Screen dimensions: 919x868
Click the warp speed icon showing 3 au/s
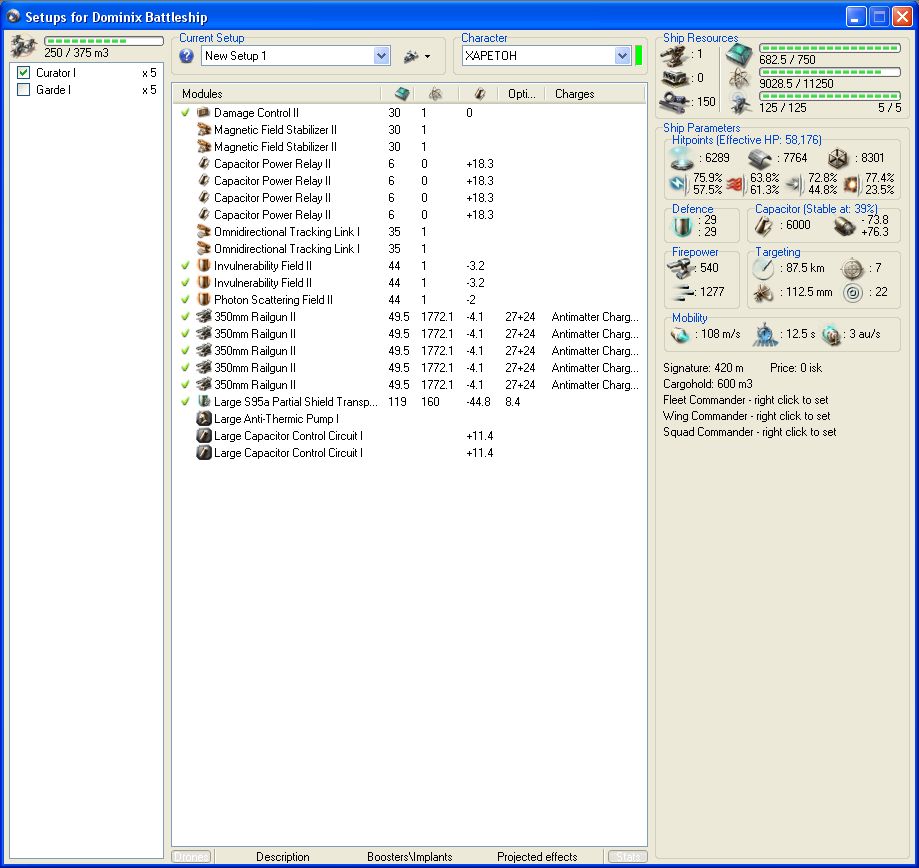pyautogui.click(x=832, y=335)
